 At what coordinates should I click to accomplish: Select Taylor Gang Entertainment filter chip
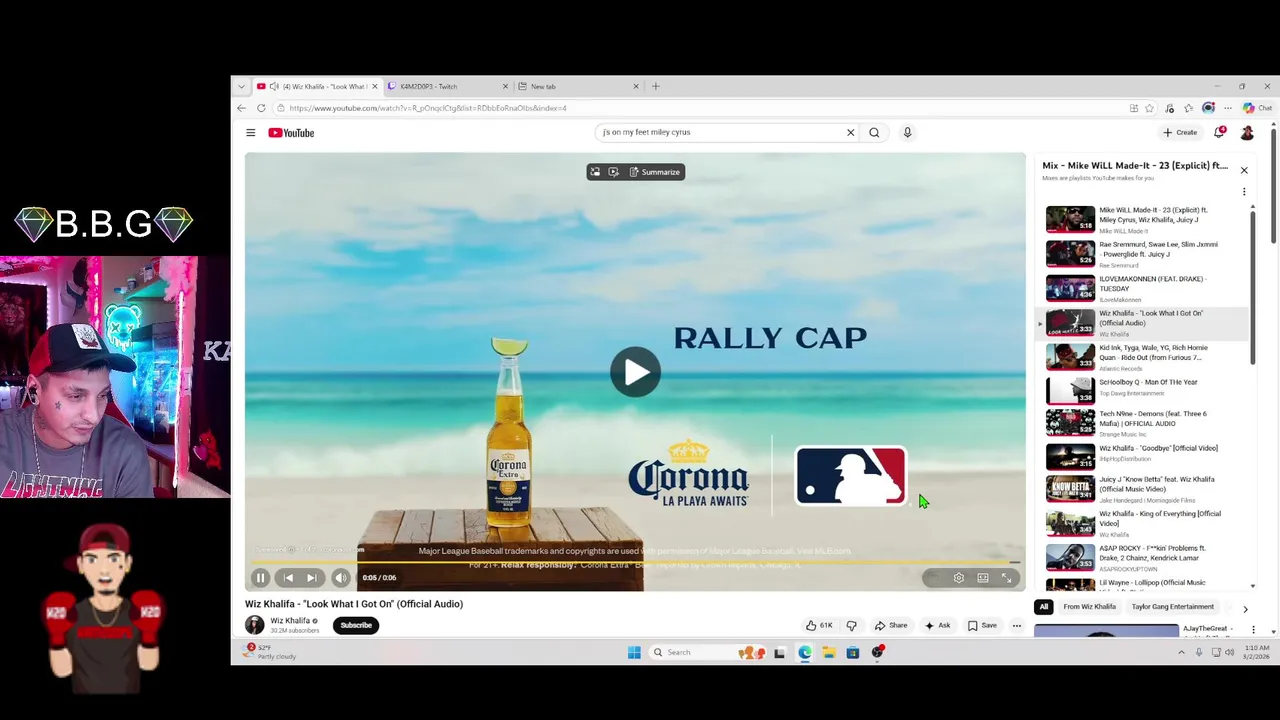[1173, 607]
